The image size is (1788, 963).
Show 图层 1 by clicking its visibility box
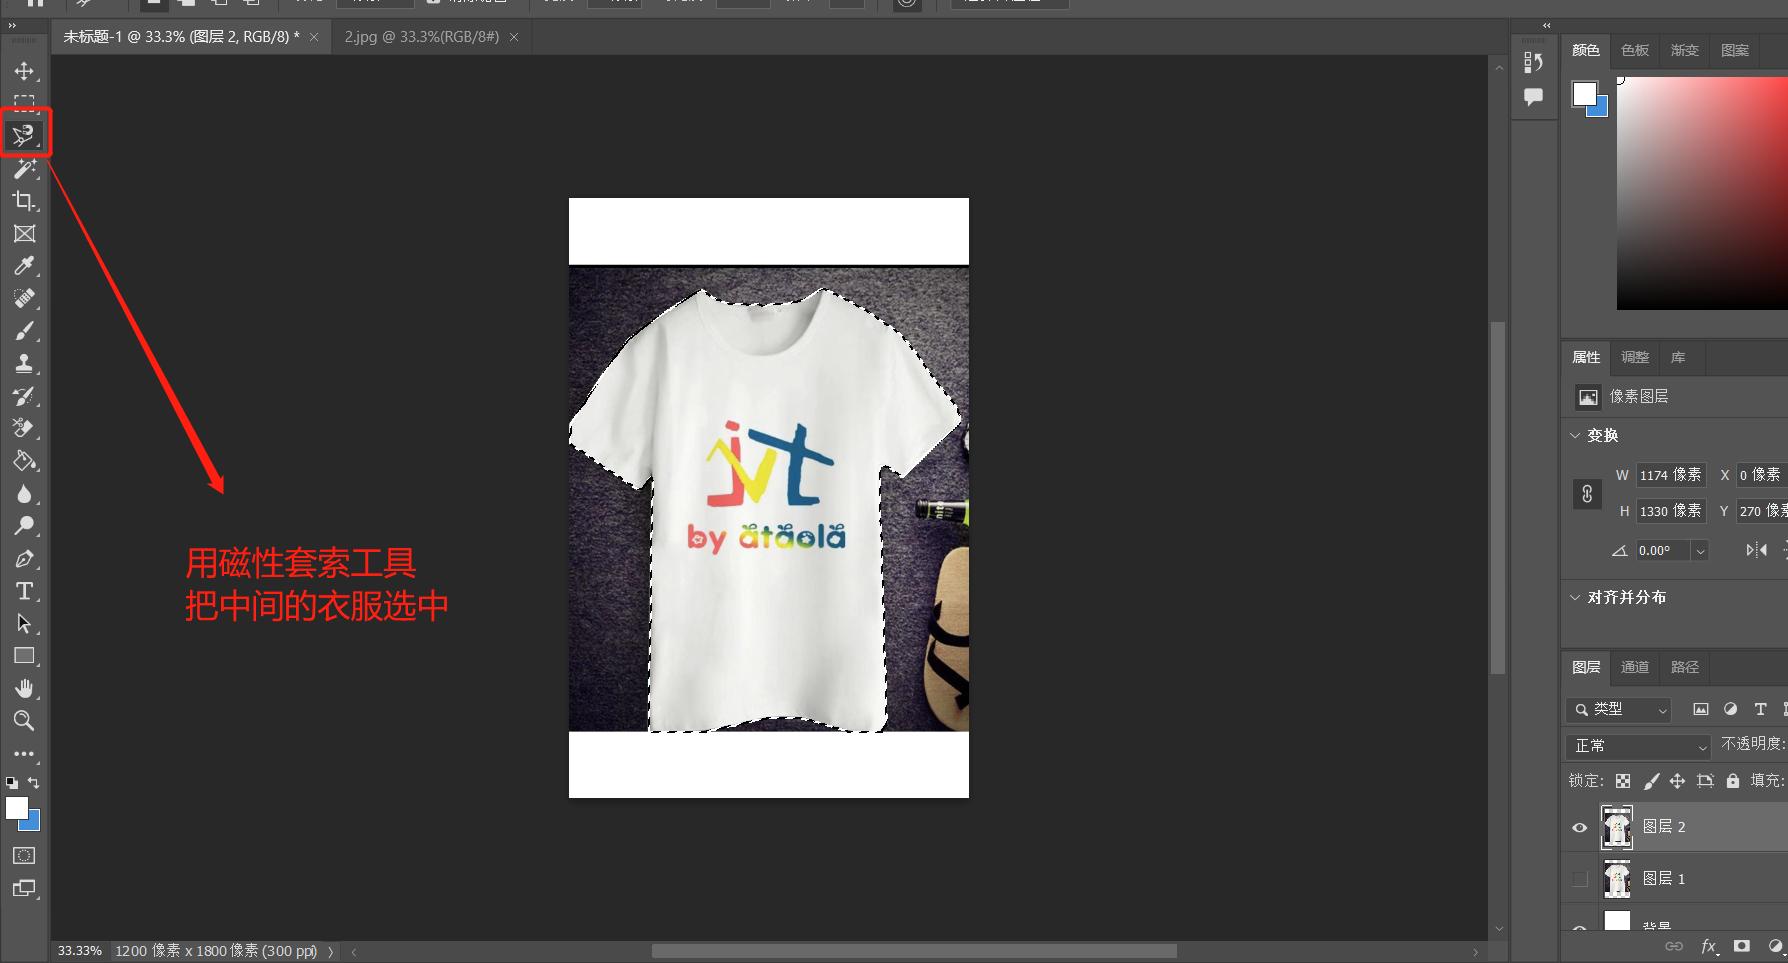coord(1579,879)
